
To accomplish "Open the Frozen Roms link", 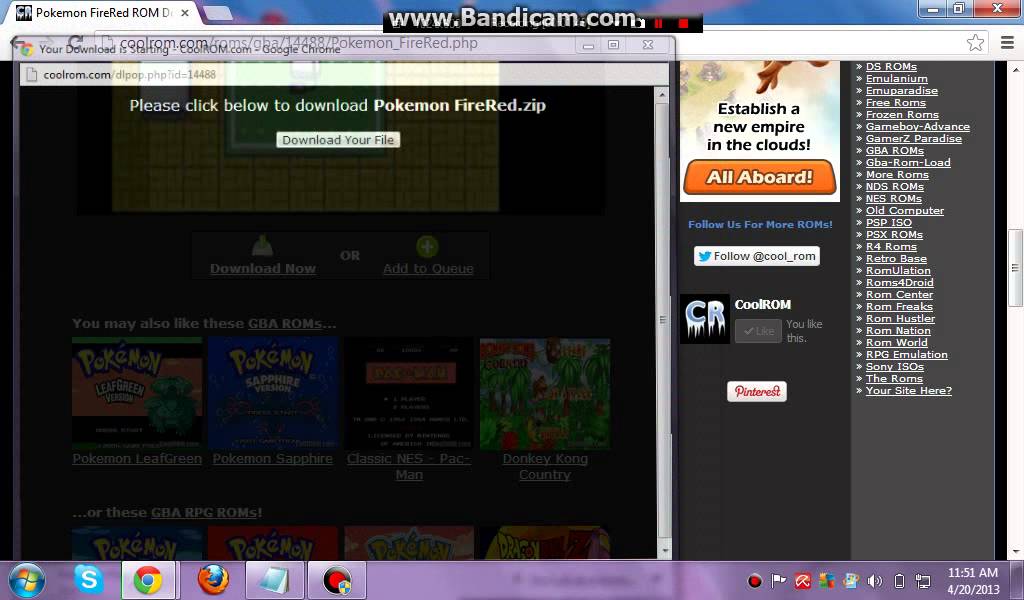I will pyautogui.click(x=902, y=114).
